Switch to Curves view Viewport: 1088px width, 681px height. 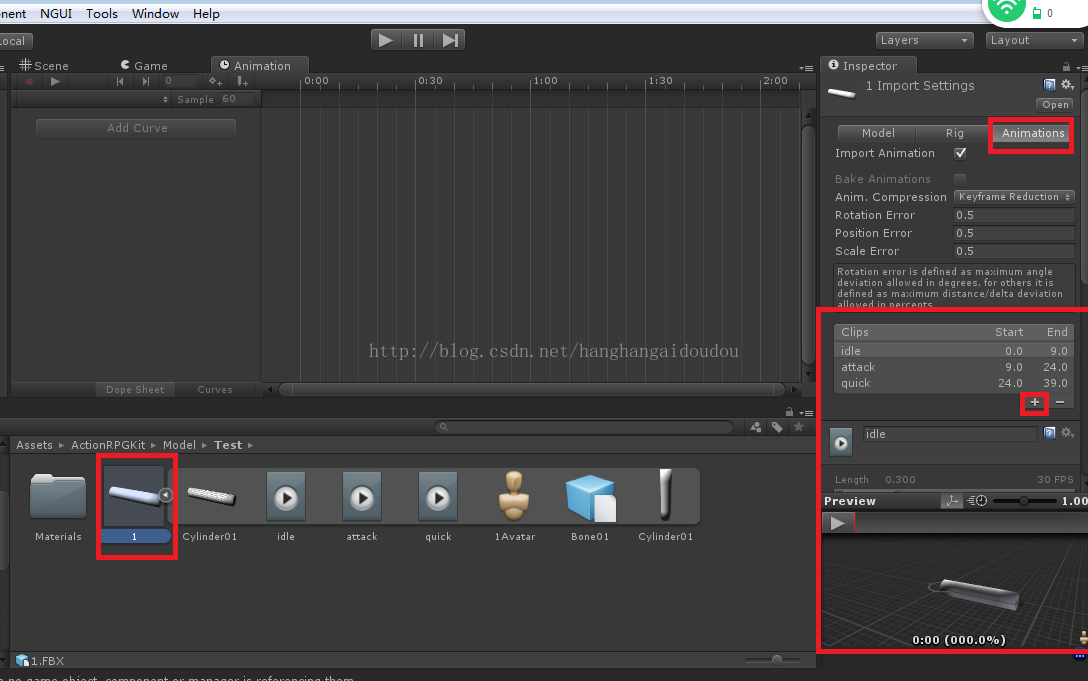coord(214,389)
